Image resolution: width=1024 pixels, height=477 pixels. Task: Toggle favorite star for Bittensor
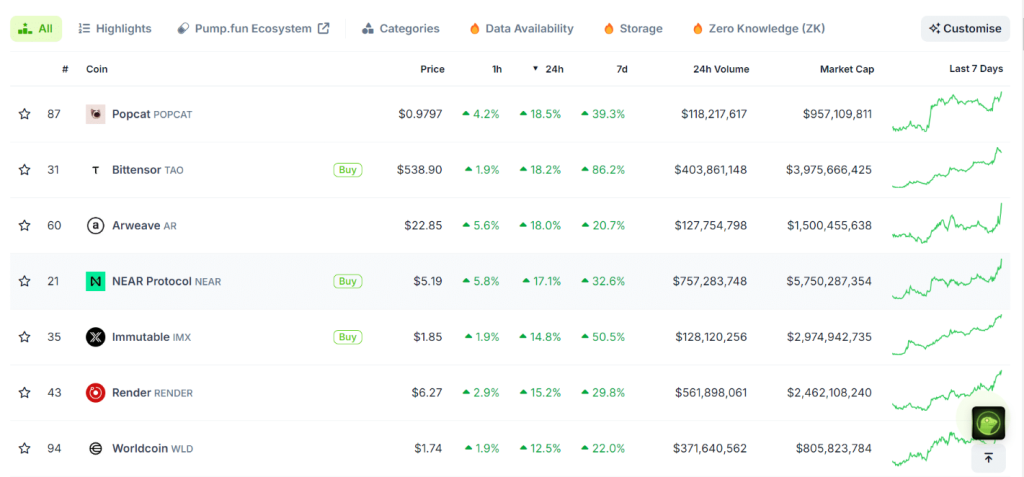point(24,170)
